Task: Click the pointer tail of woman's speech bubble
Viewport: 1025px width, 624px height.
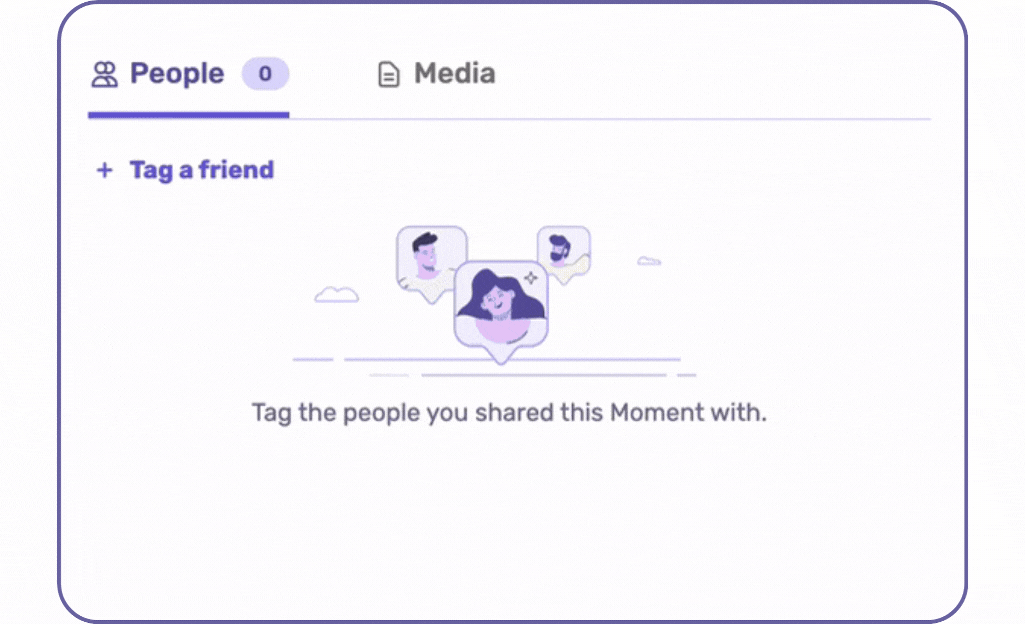Action: 501,355
